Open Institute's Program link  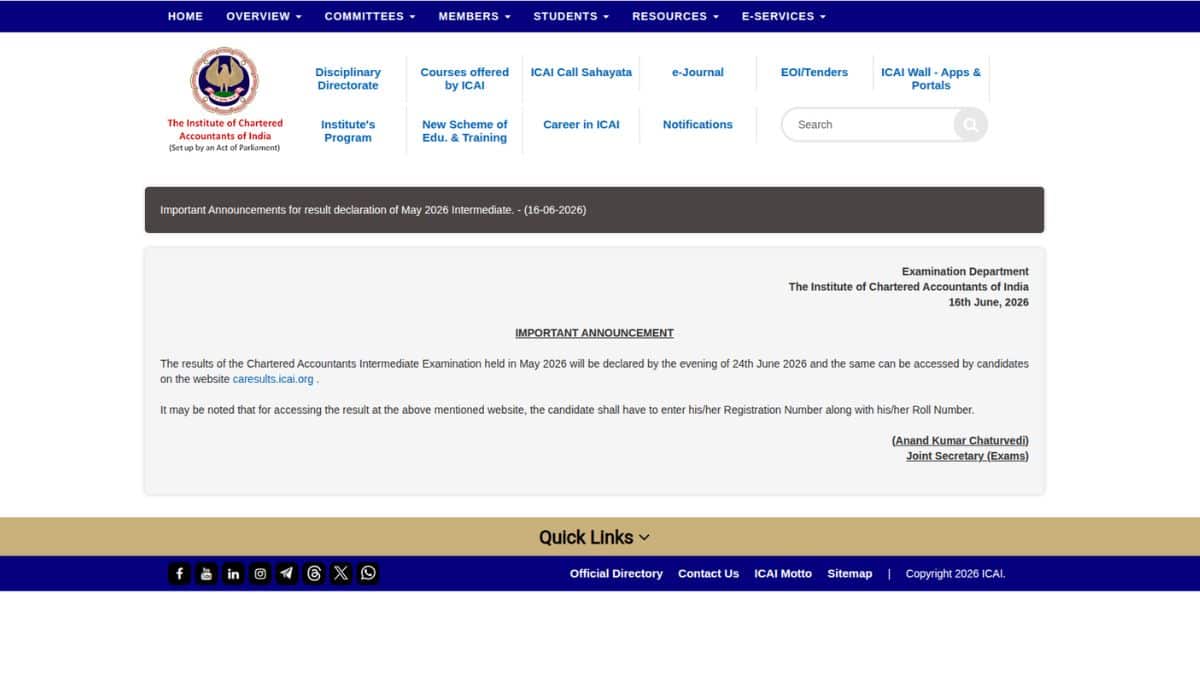tap(348, 131)
